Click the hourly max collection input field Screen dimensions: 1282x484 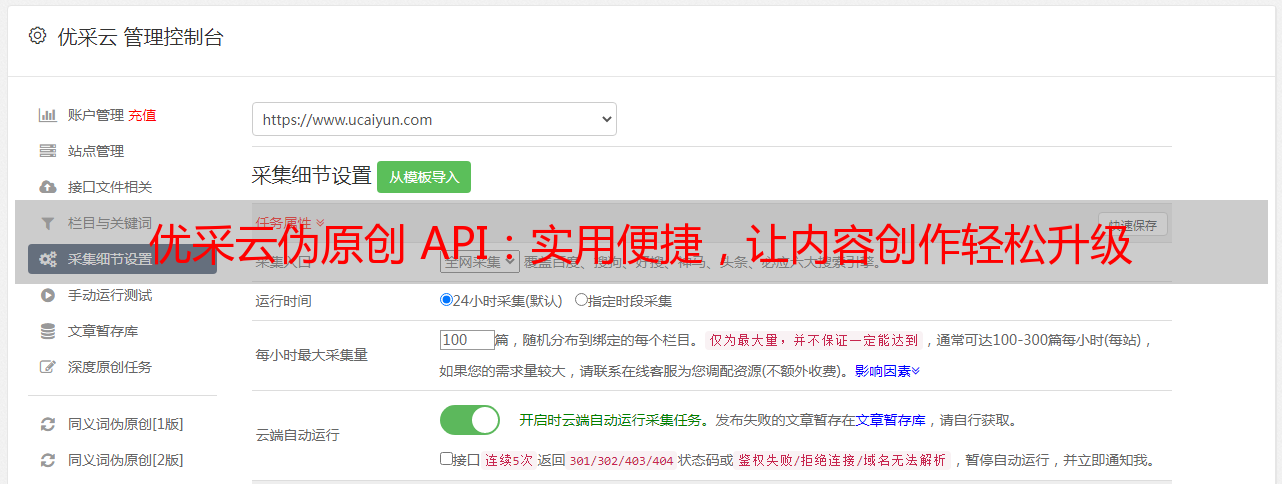pyautogui.click(x=467, y=340)
